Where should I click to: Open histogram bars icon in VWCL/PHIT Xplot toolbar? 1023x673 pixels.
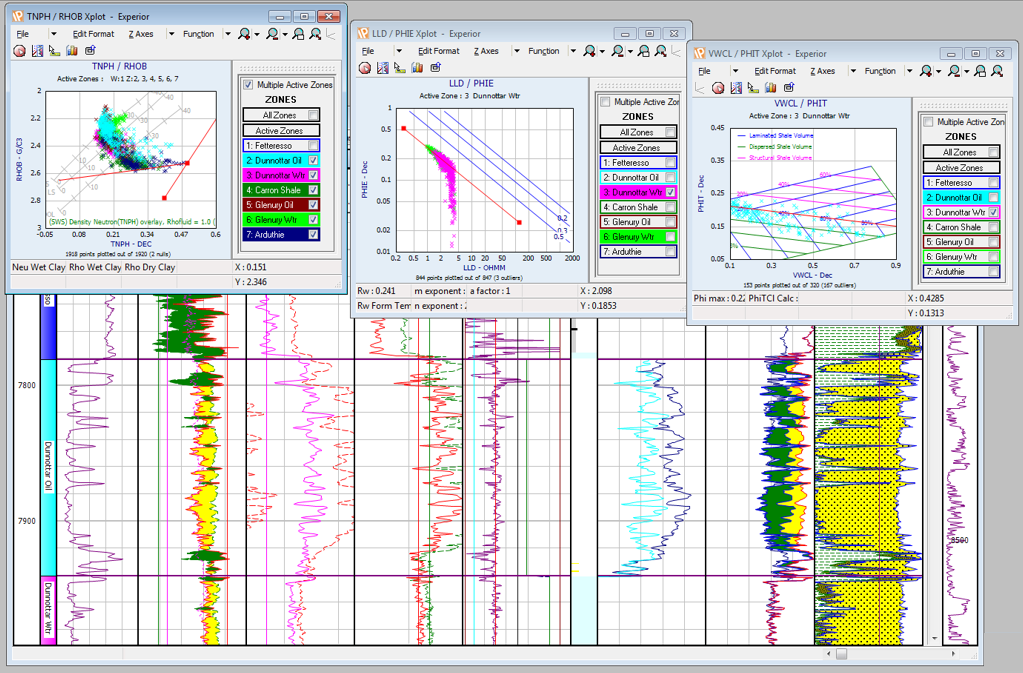pos(771,88)
